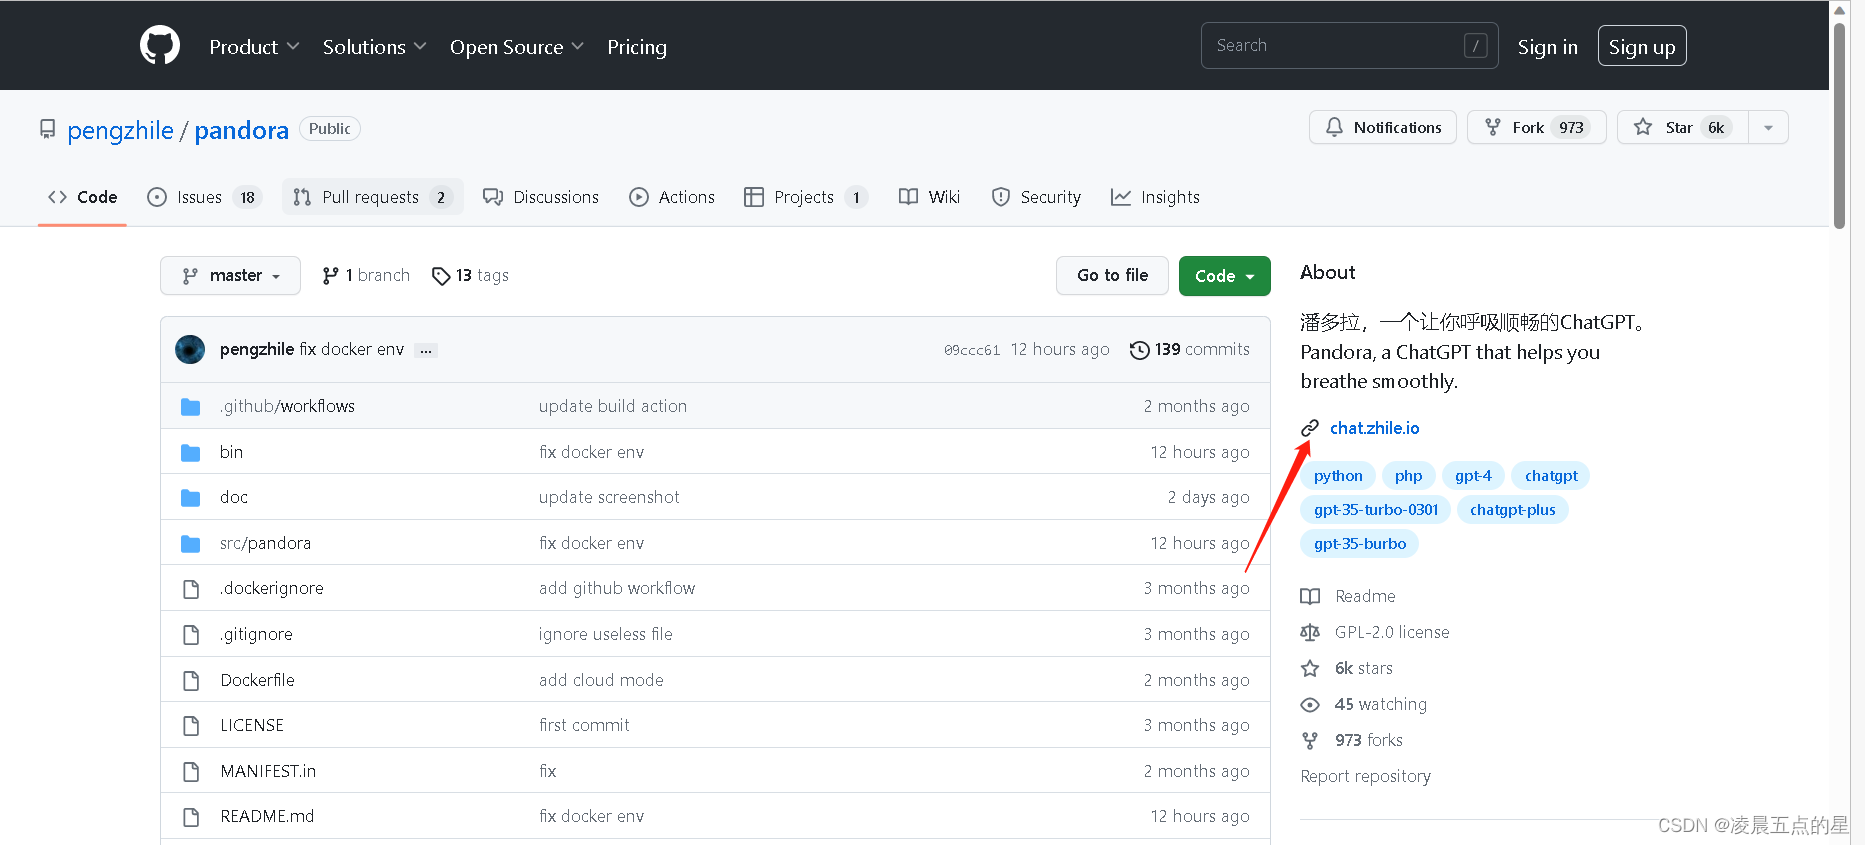Select the gpt-35-burbo topic tag
Image resolution: width=1865 pixels, height=845 pixels.
click(x=1360, y=544)
